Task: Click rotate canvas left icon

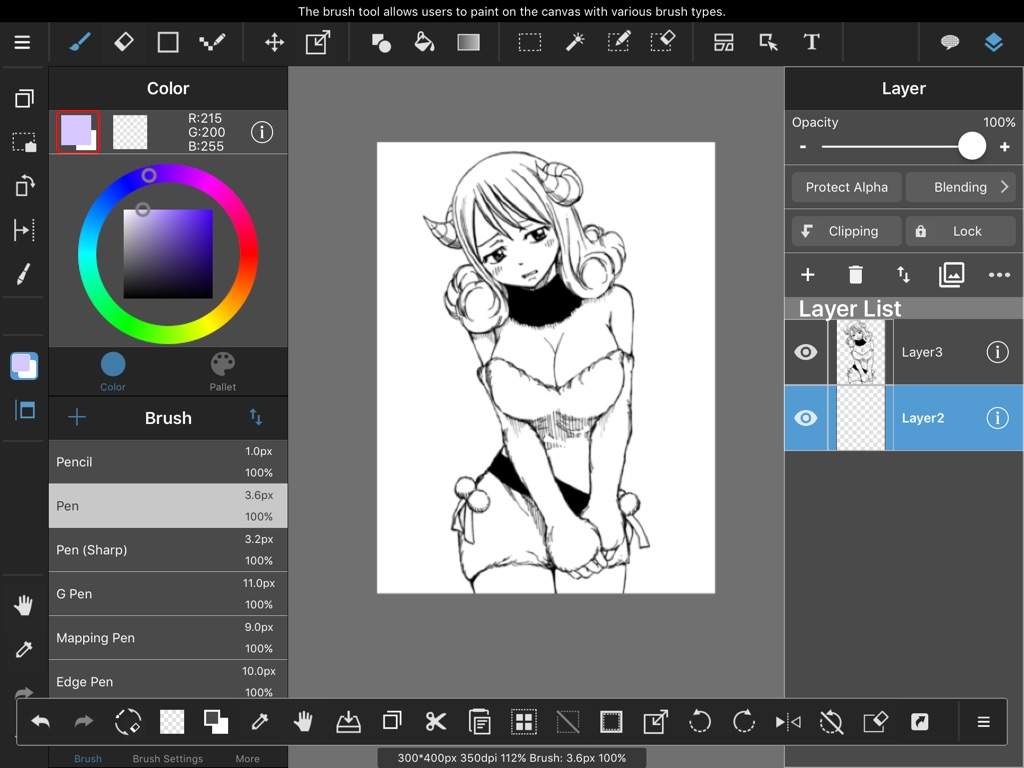Action: coord(699,722)
